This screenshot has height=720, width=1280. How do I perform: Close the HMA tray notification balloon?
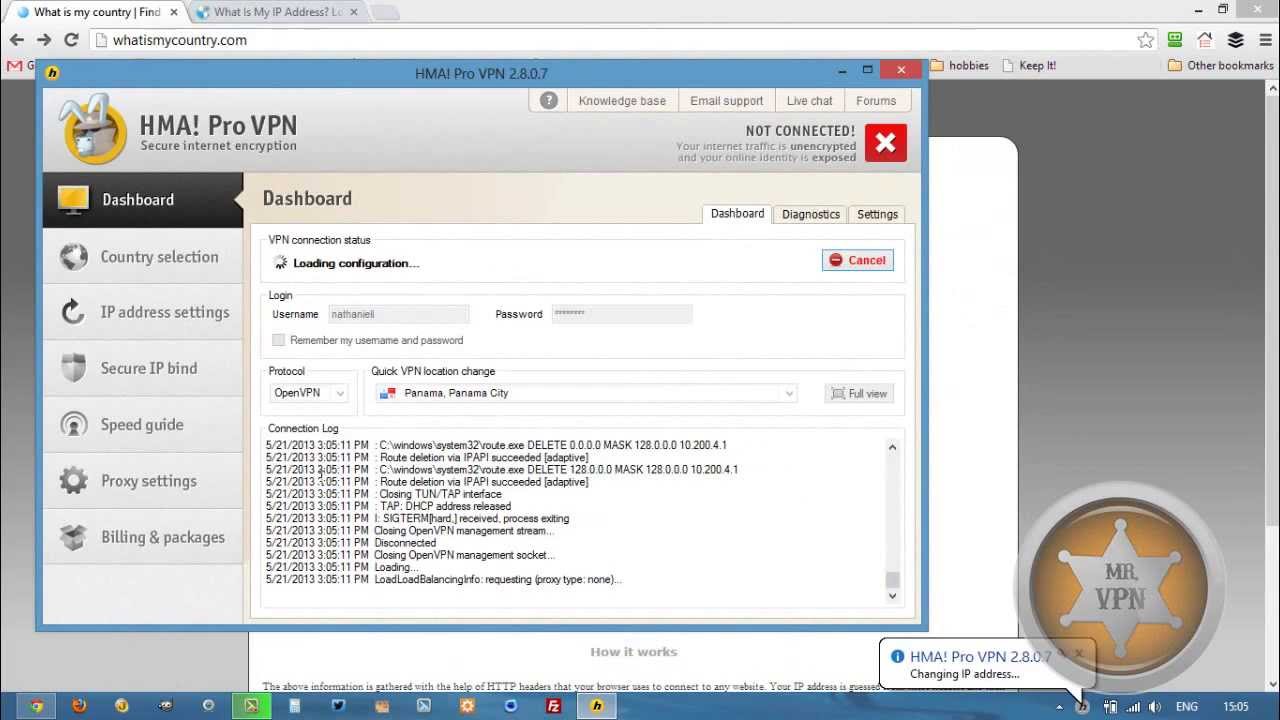pos(1079,654)
